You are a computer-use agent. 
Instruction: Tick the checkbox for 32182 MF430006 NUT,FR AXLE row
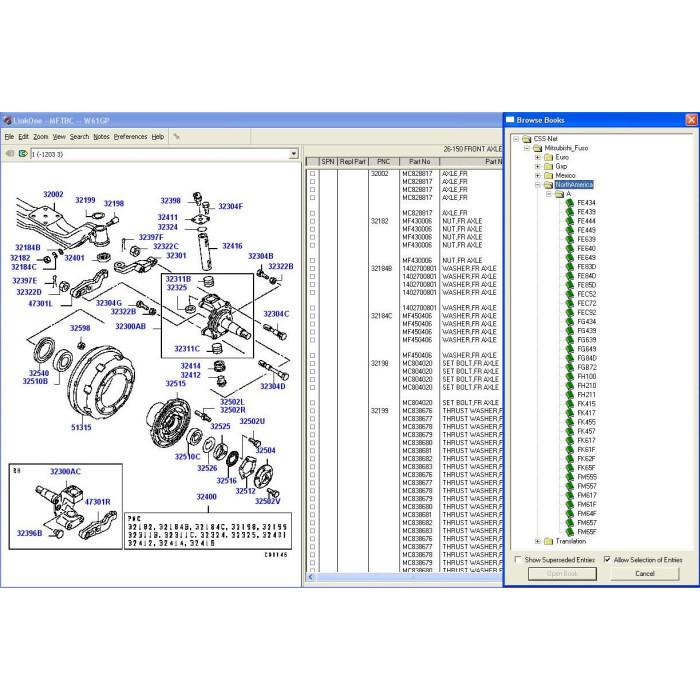pyautogui.click(x=312, y=221)
